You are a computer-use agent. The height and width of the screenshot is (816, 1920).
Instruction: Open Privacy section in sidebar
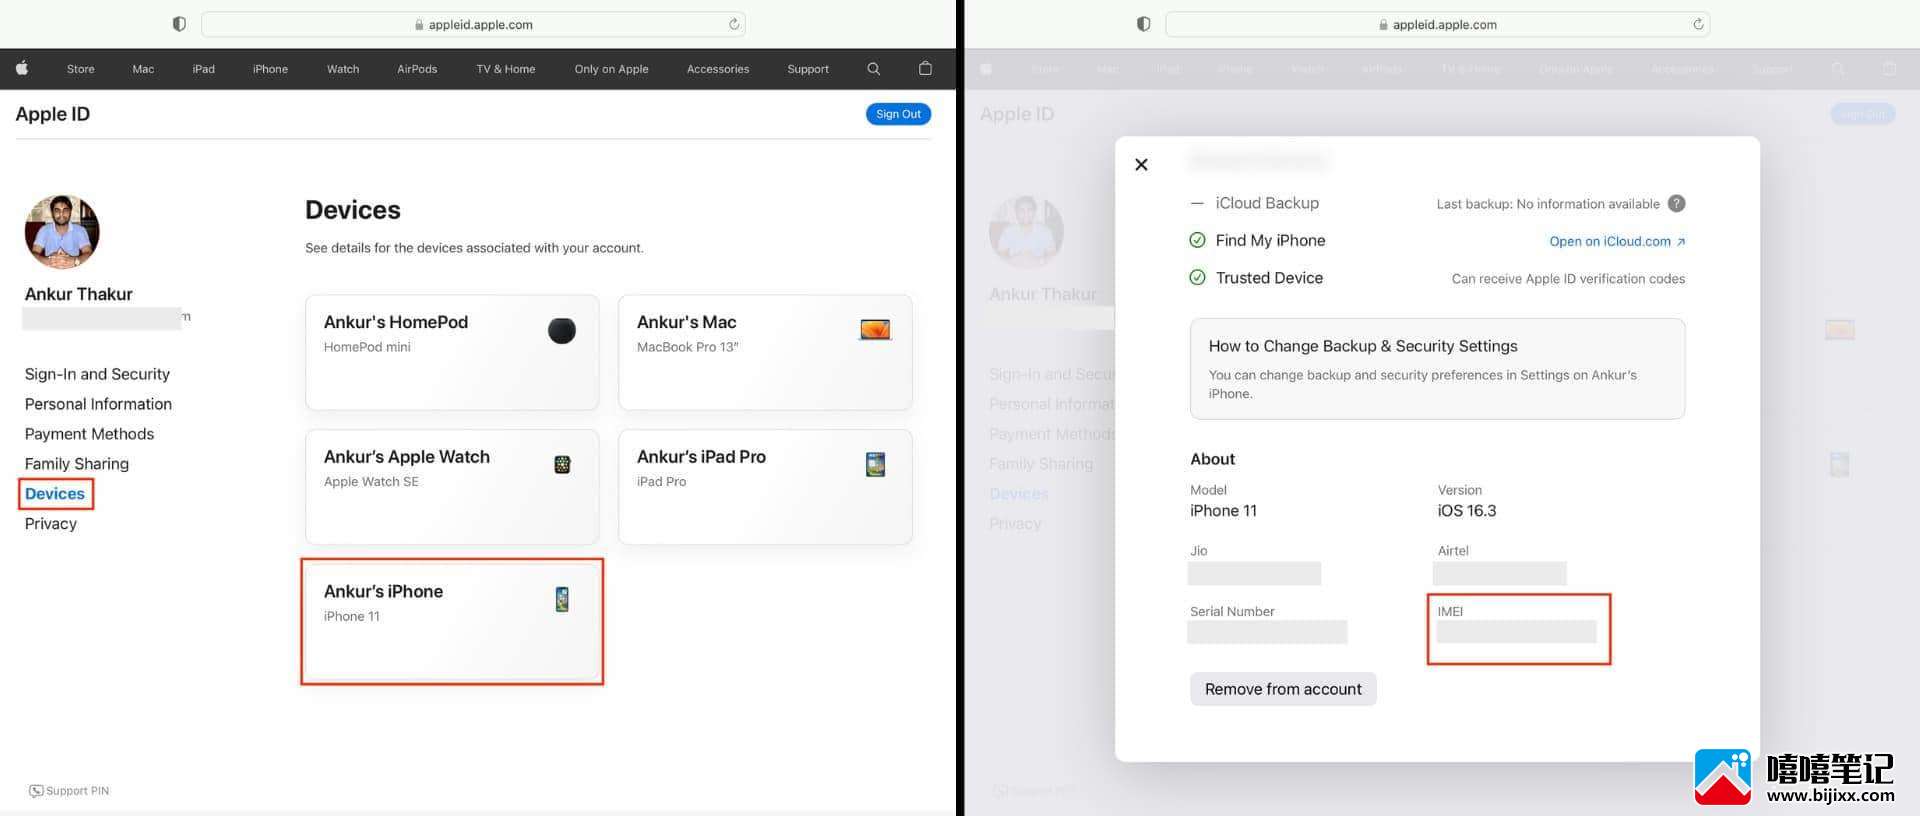click(x=51, y=524)
